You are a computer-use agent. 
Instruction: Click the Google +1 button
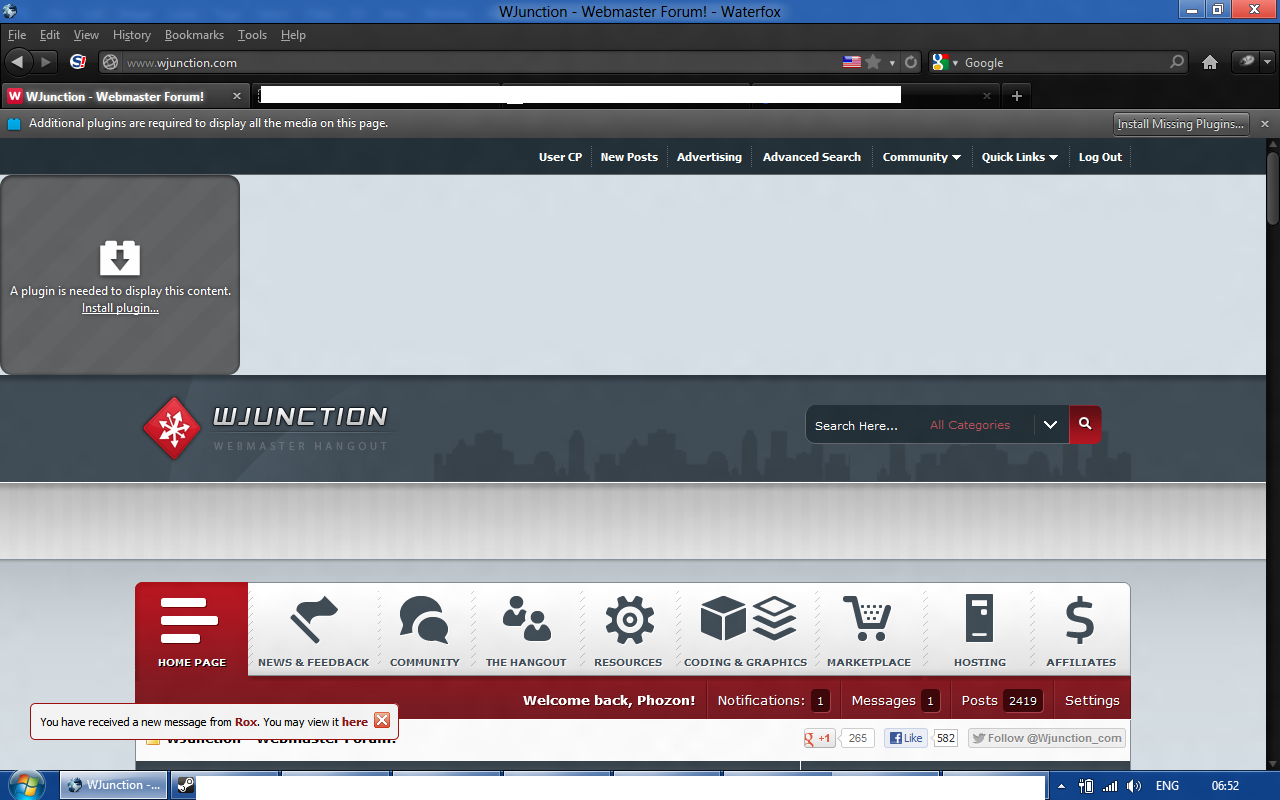(x=819, y=738)
